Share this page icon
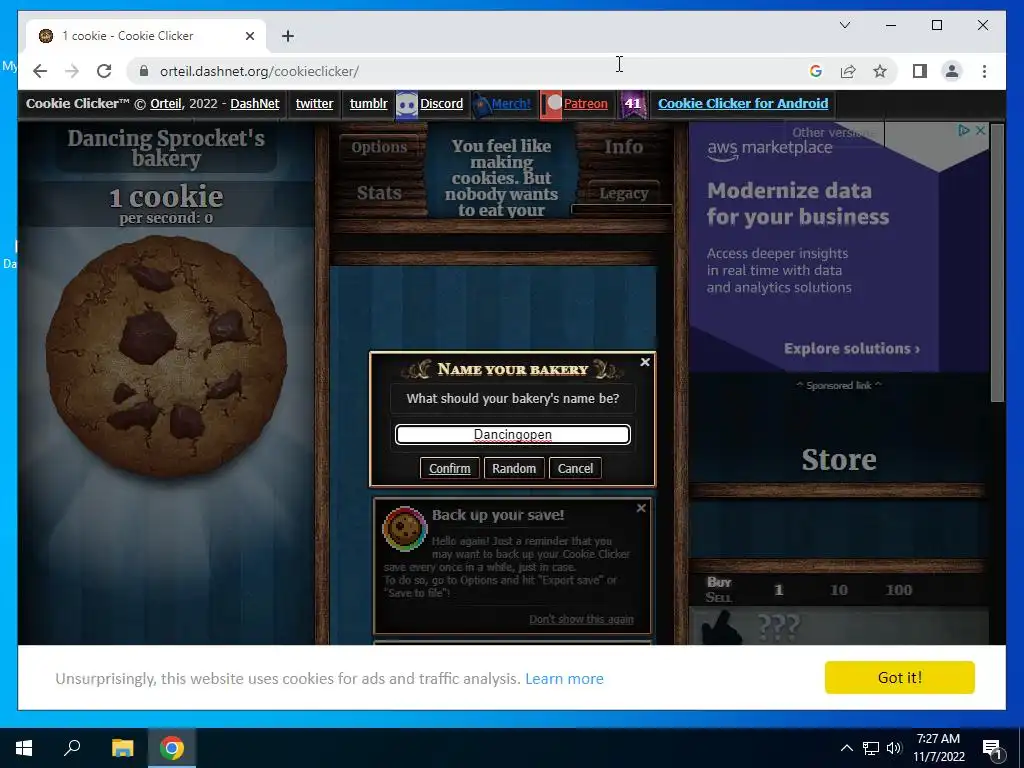 [x=848, y=71]
